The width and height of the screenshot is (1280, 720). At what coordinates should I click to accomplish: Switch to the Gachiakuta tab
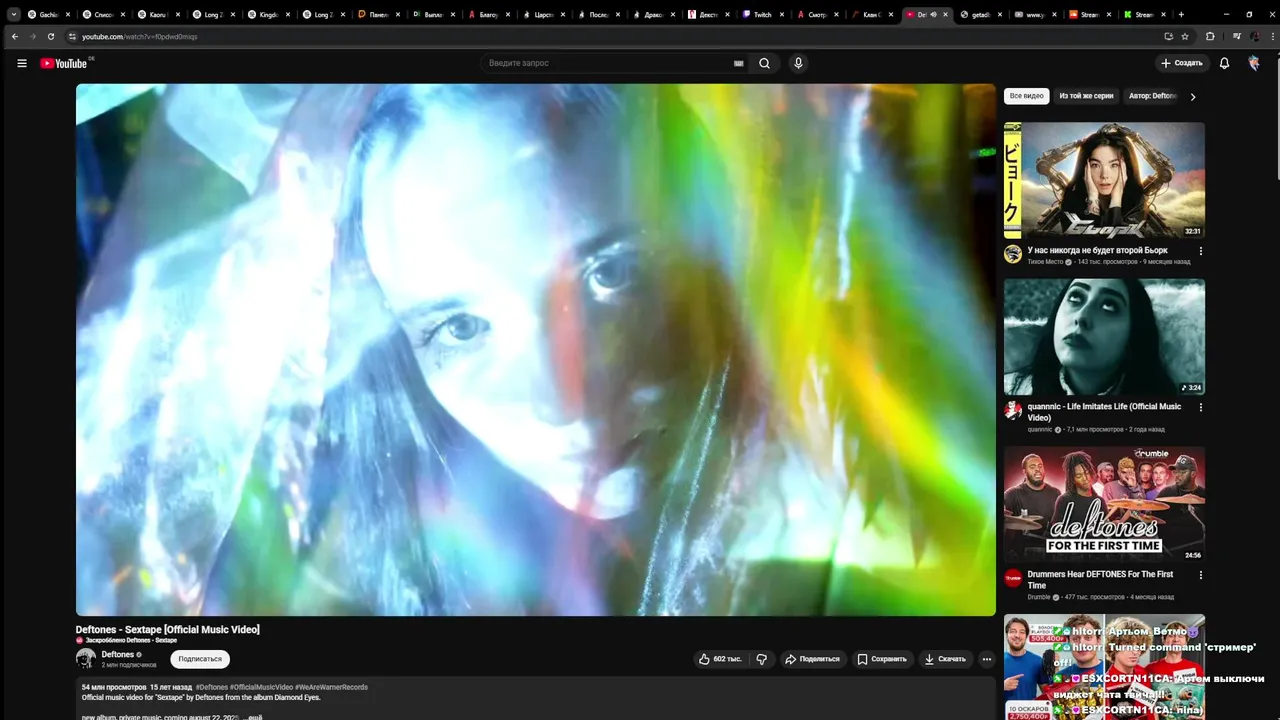click(x=43, y=14)
